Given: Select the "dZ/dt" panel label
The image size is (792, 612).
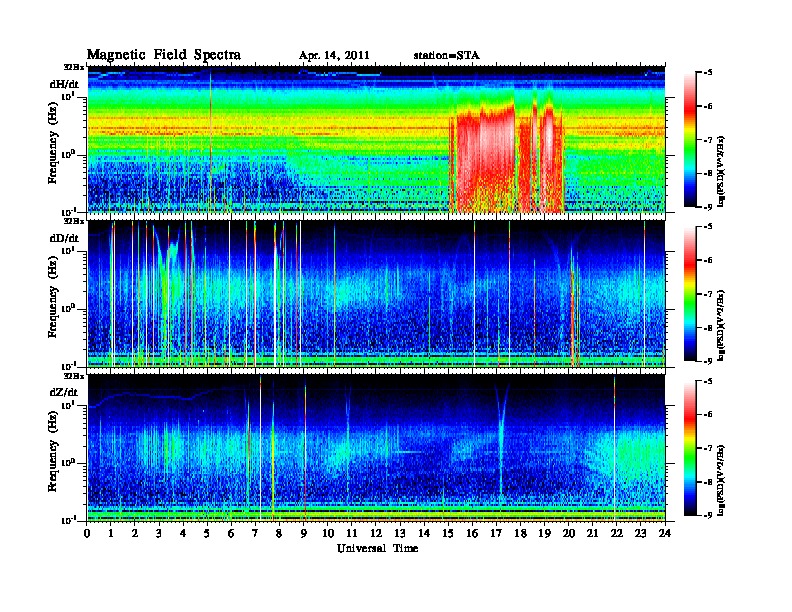Looking at the screenshot, I should tap(64, 392).
